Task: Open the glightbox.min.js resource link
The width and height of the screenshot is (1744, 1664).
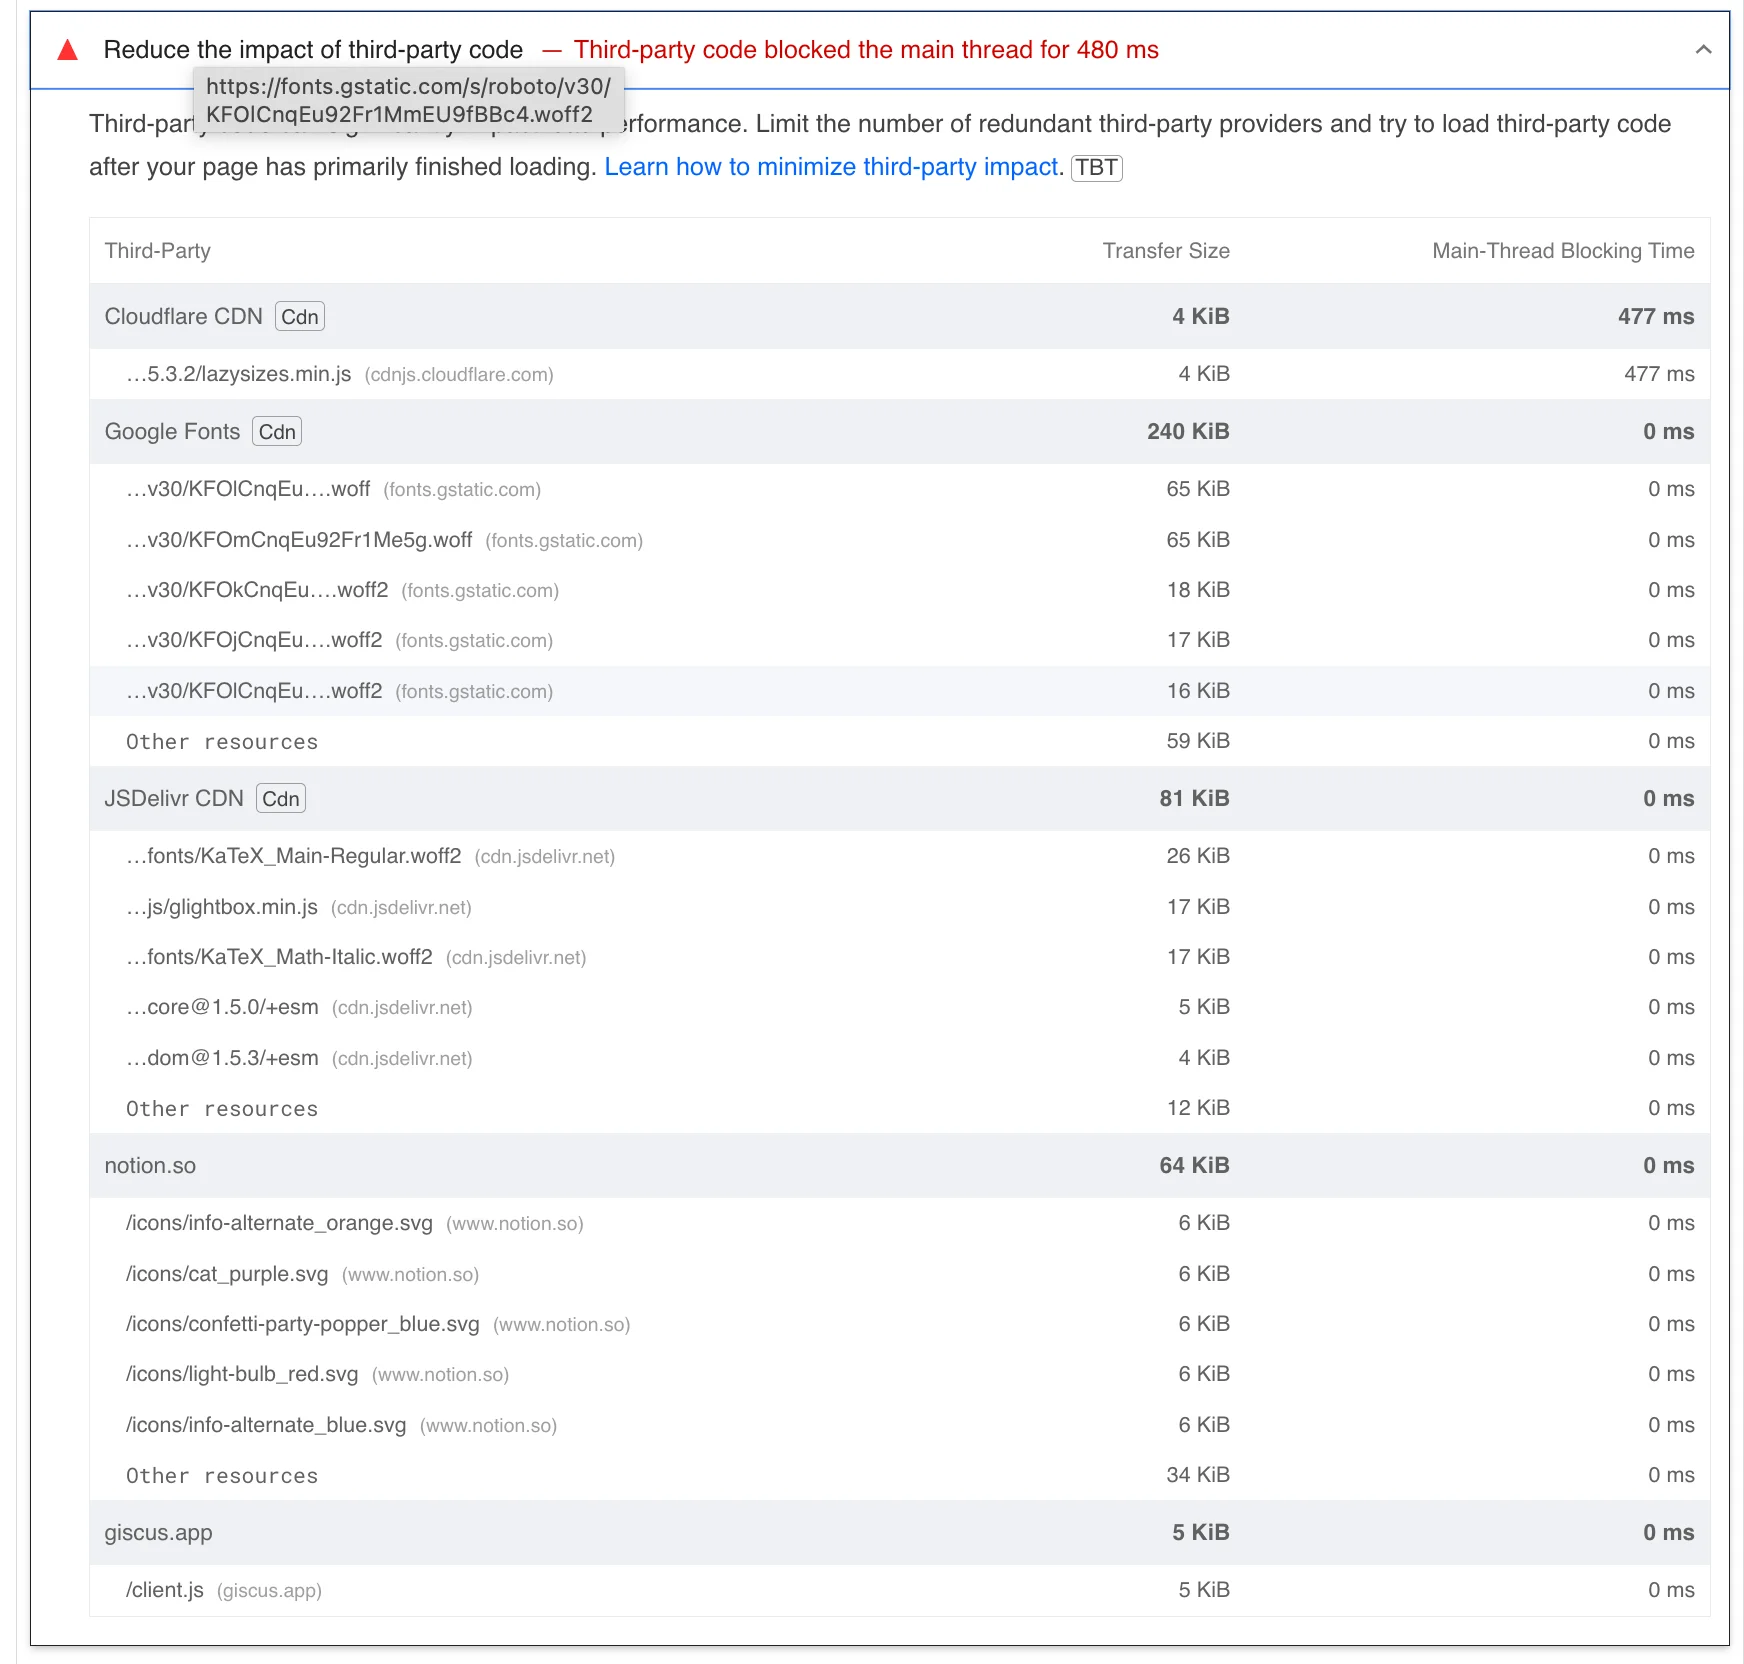Action: pos(222,907)
